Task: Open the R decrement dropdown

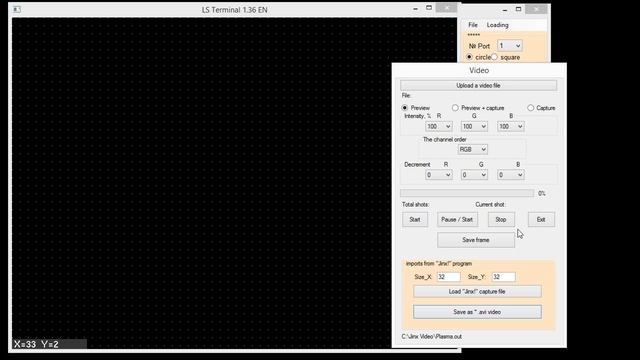Action: pyautogui.click(x=438, y=175)
